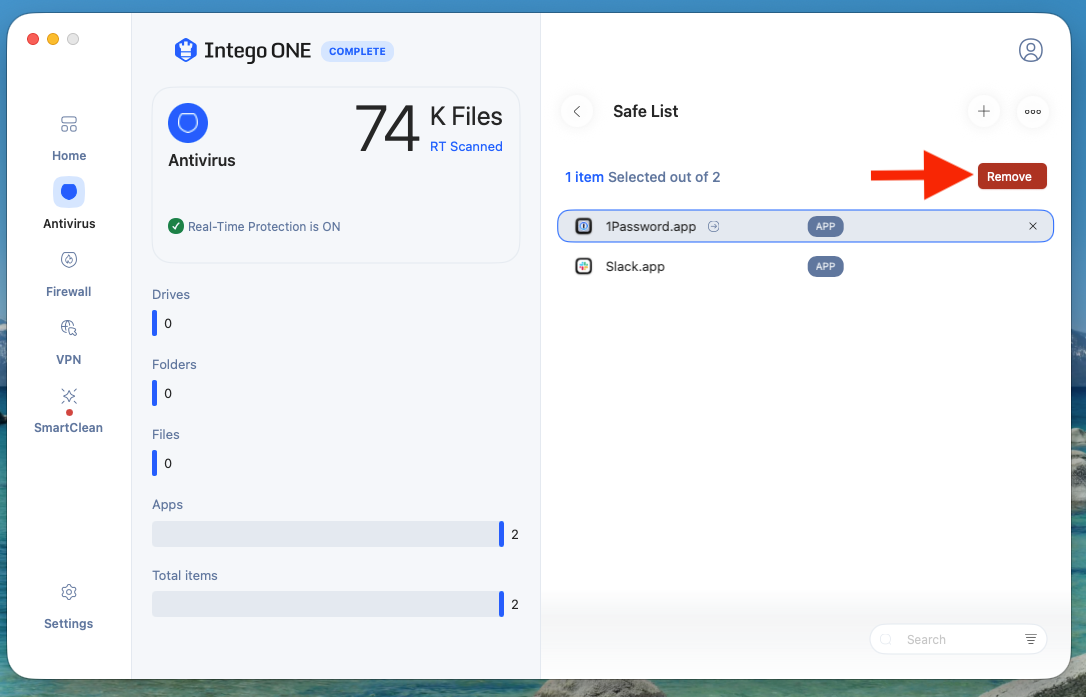
Task: Click the large blue Antivirus card icon
Action: click(x=188, y=123)
